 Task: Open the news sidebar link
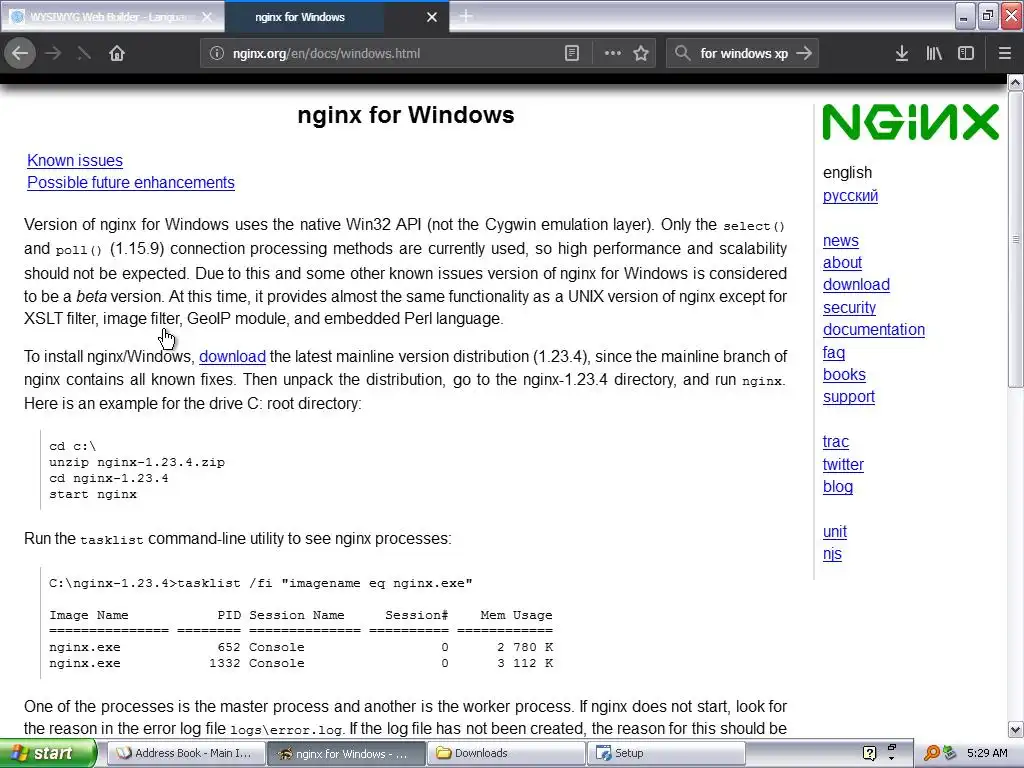(x=841, y=241)
